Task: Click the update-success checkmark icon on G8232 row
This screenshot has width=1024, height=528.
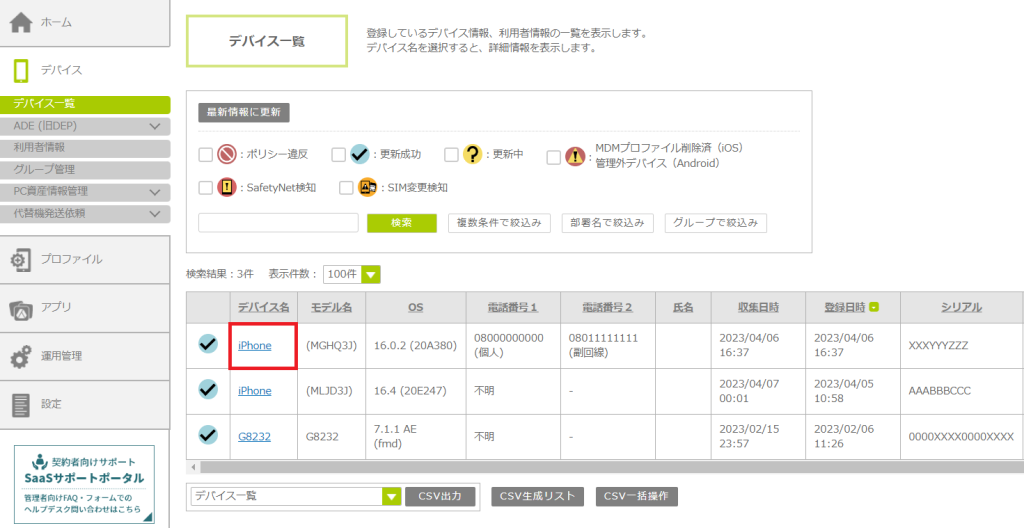Action: (208, 435)
